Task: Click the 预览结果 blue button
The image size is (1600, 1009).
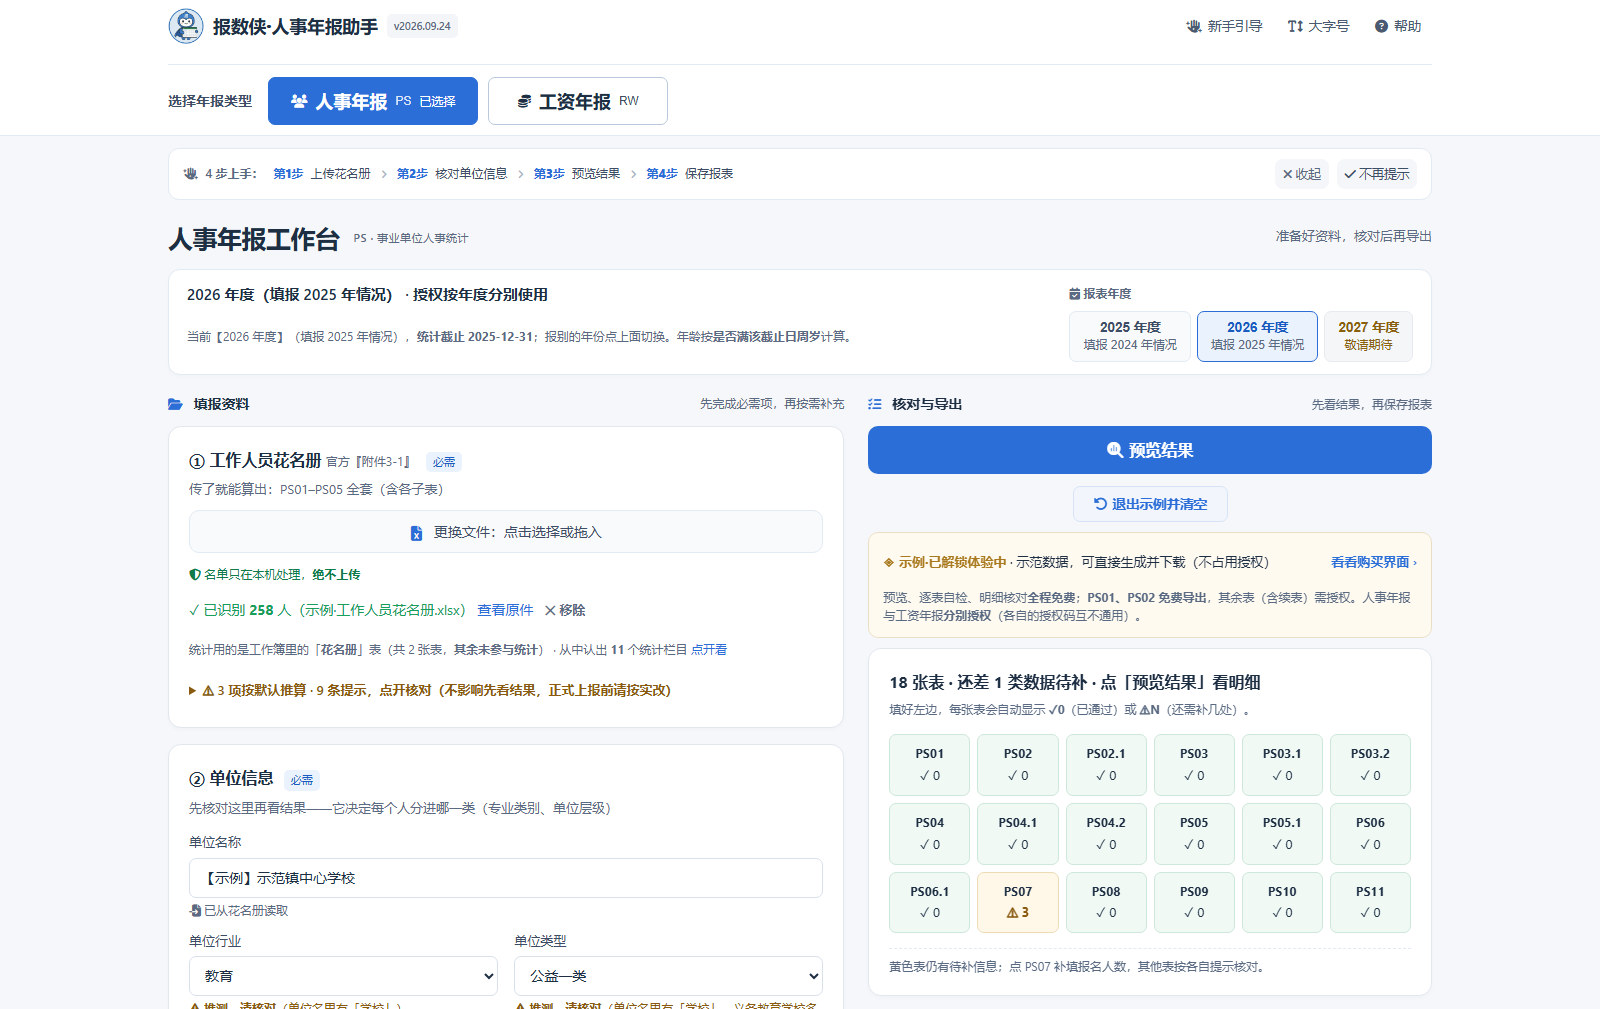Action: pyautogui.click(x=1150, y=450)
